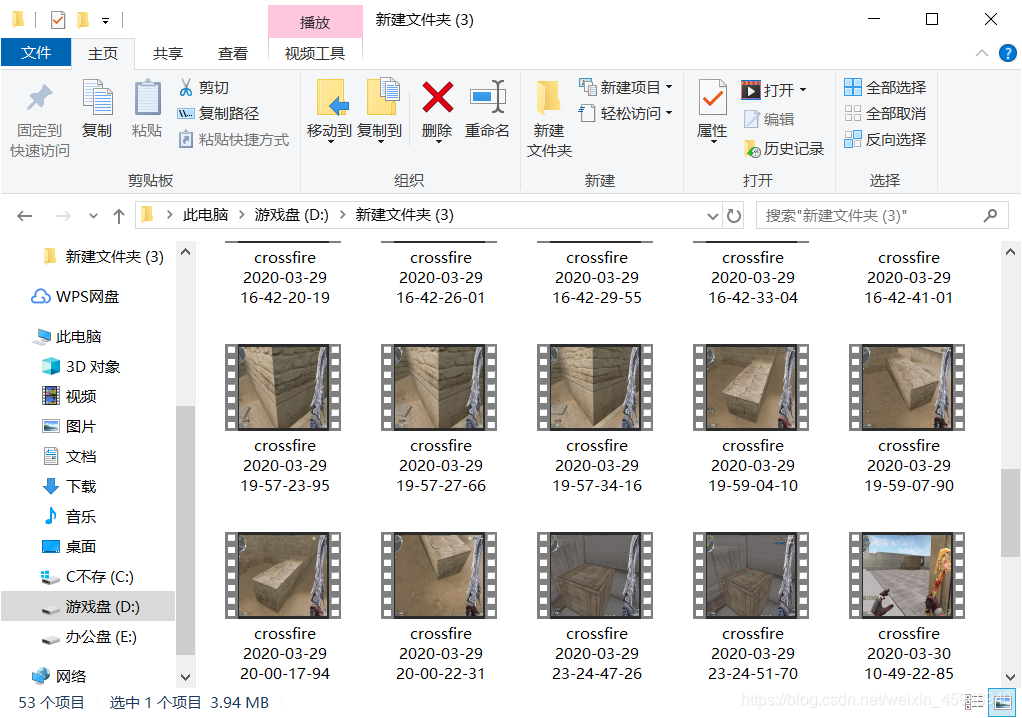
Task: Click the Pin to Quick Access icon
Action: [40, 98]
